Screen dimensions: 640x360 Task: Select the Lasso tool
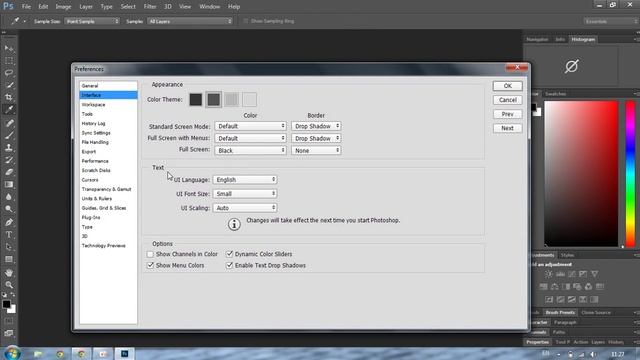(9, 73)
